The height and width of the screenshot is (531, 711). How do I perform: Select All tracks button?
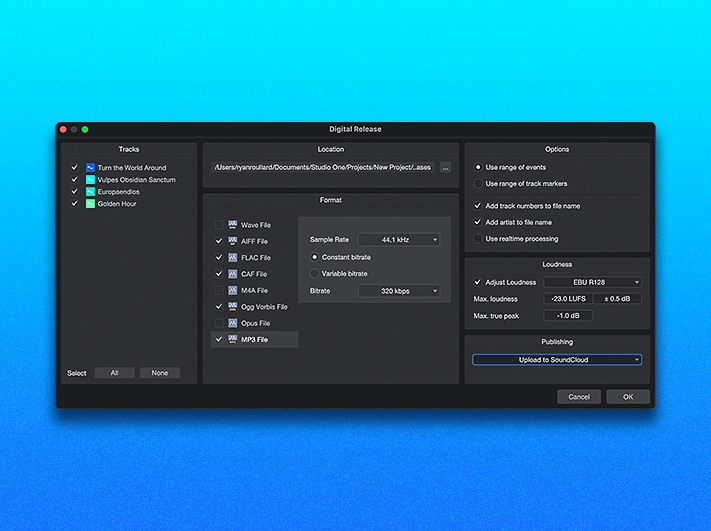coord(114,373)
